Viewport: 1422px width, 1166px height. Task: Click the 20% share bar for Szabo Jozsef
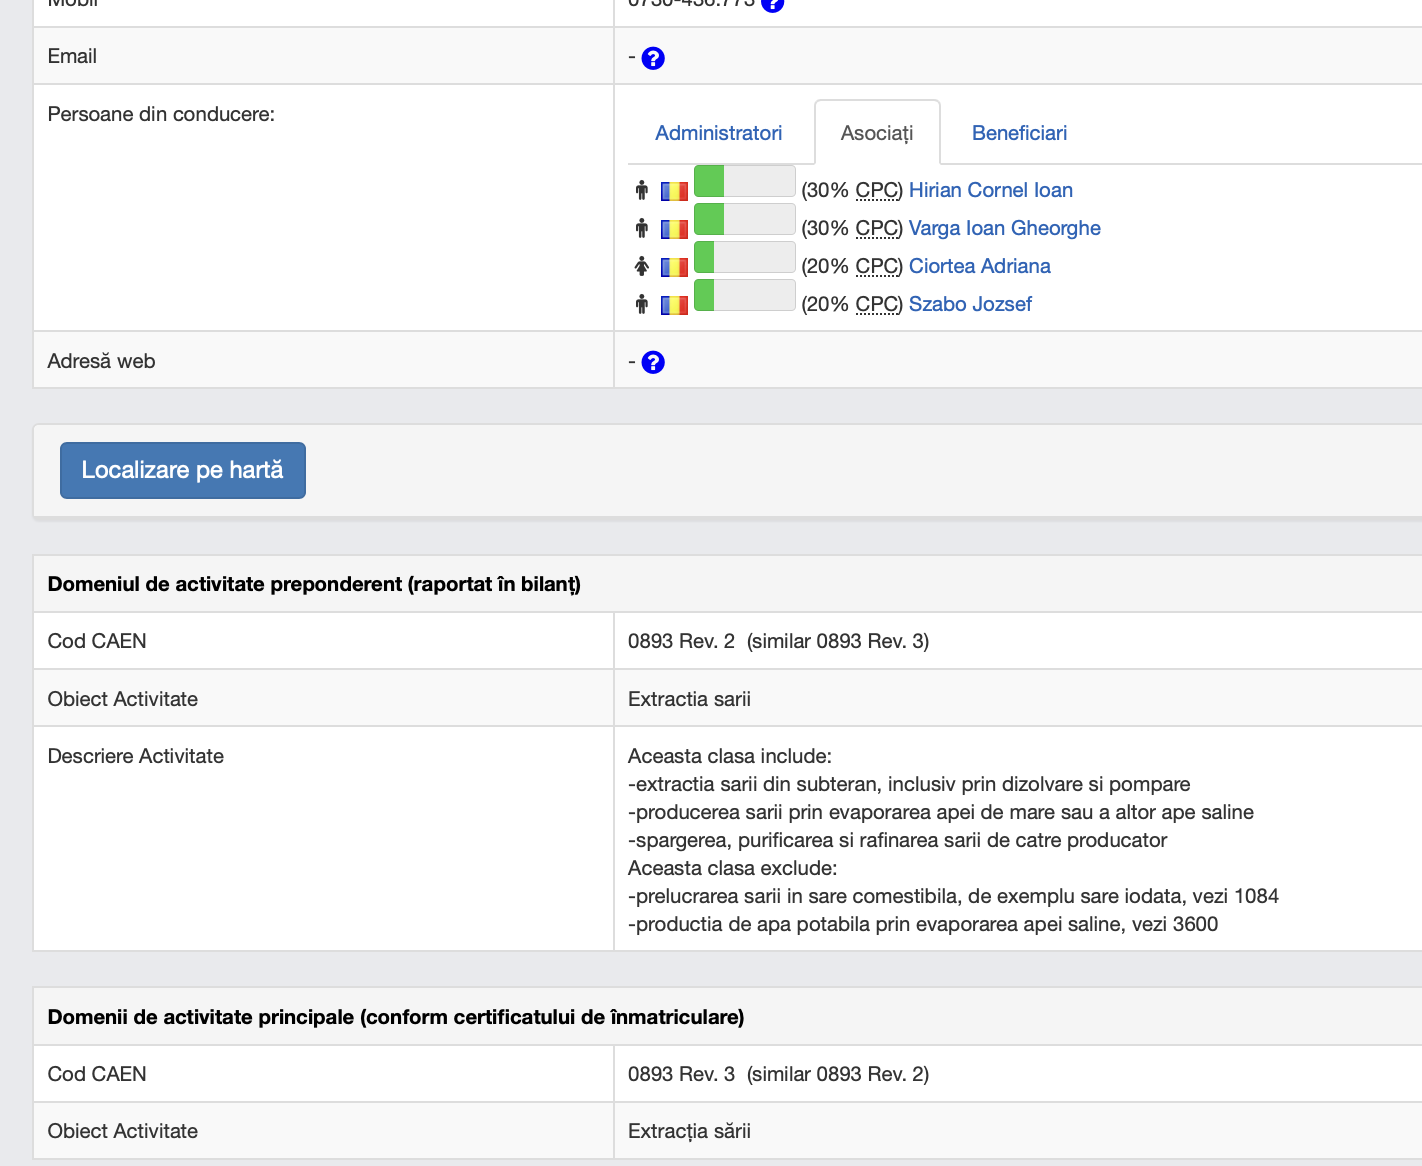pos(744,296)
